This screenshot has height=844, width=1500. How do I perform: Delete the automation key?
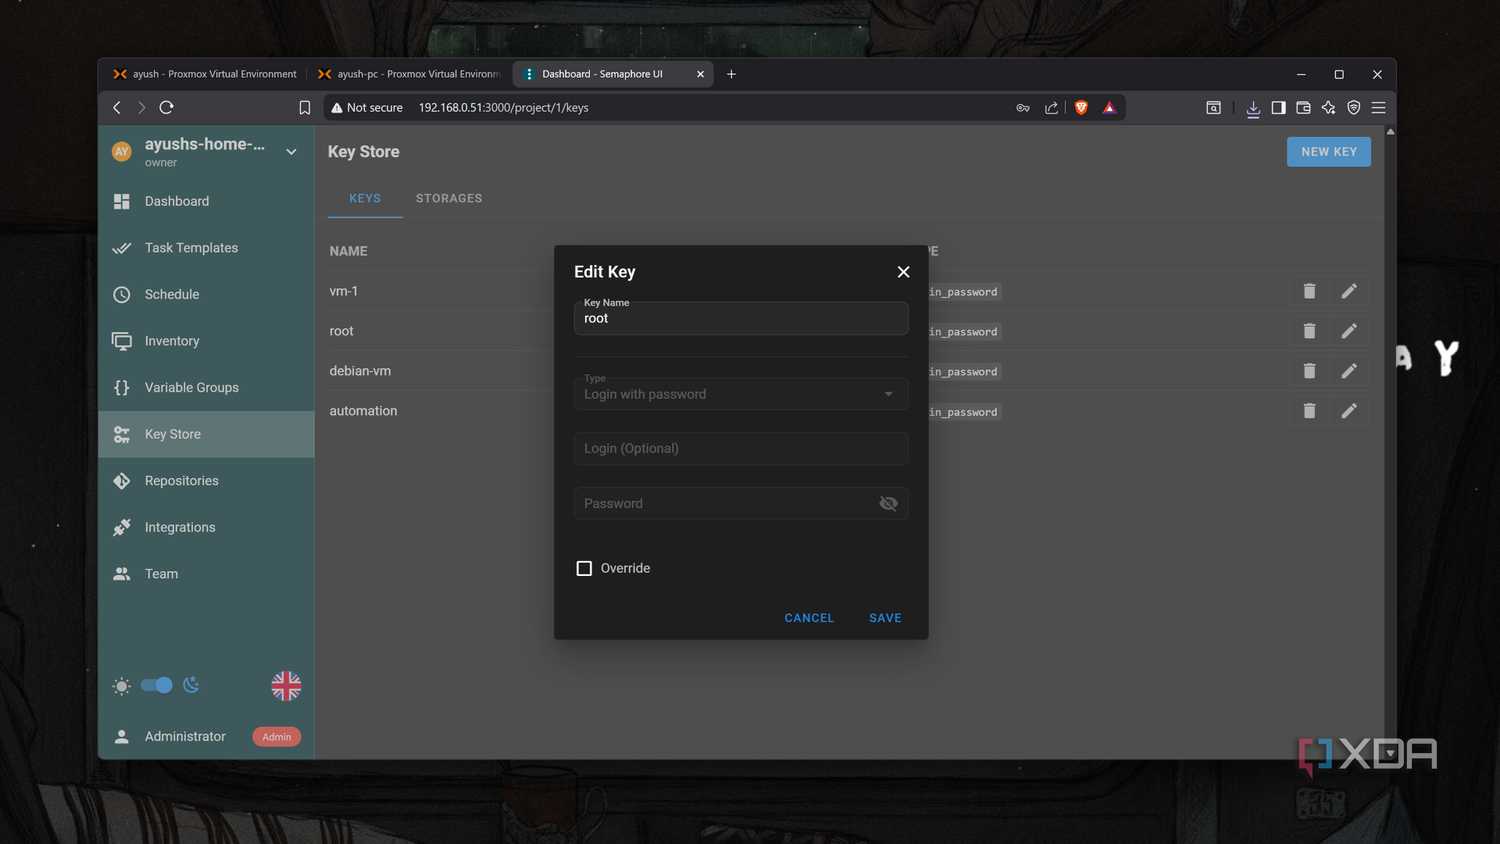(1309, 411)
